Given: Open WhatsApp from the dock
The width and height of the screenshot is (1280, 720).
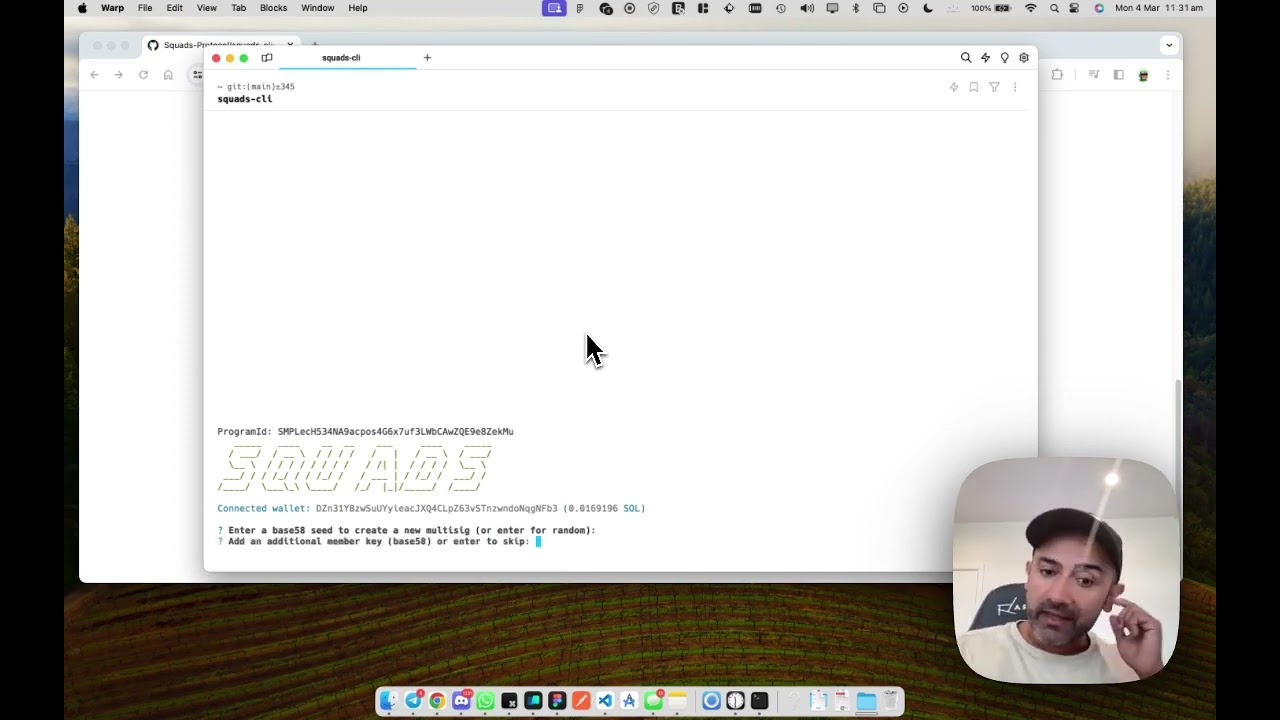Looking at the screenshot, I should pos(485,701).
